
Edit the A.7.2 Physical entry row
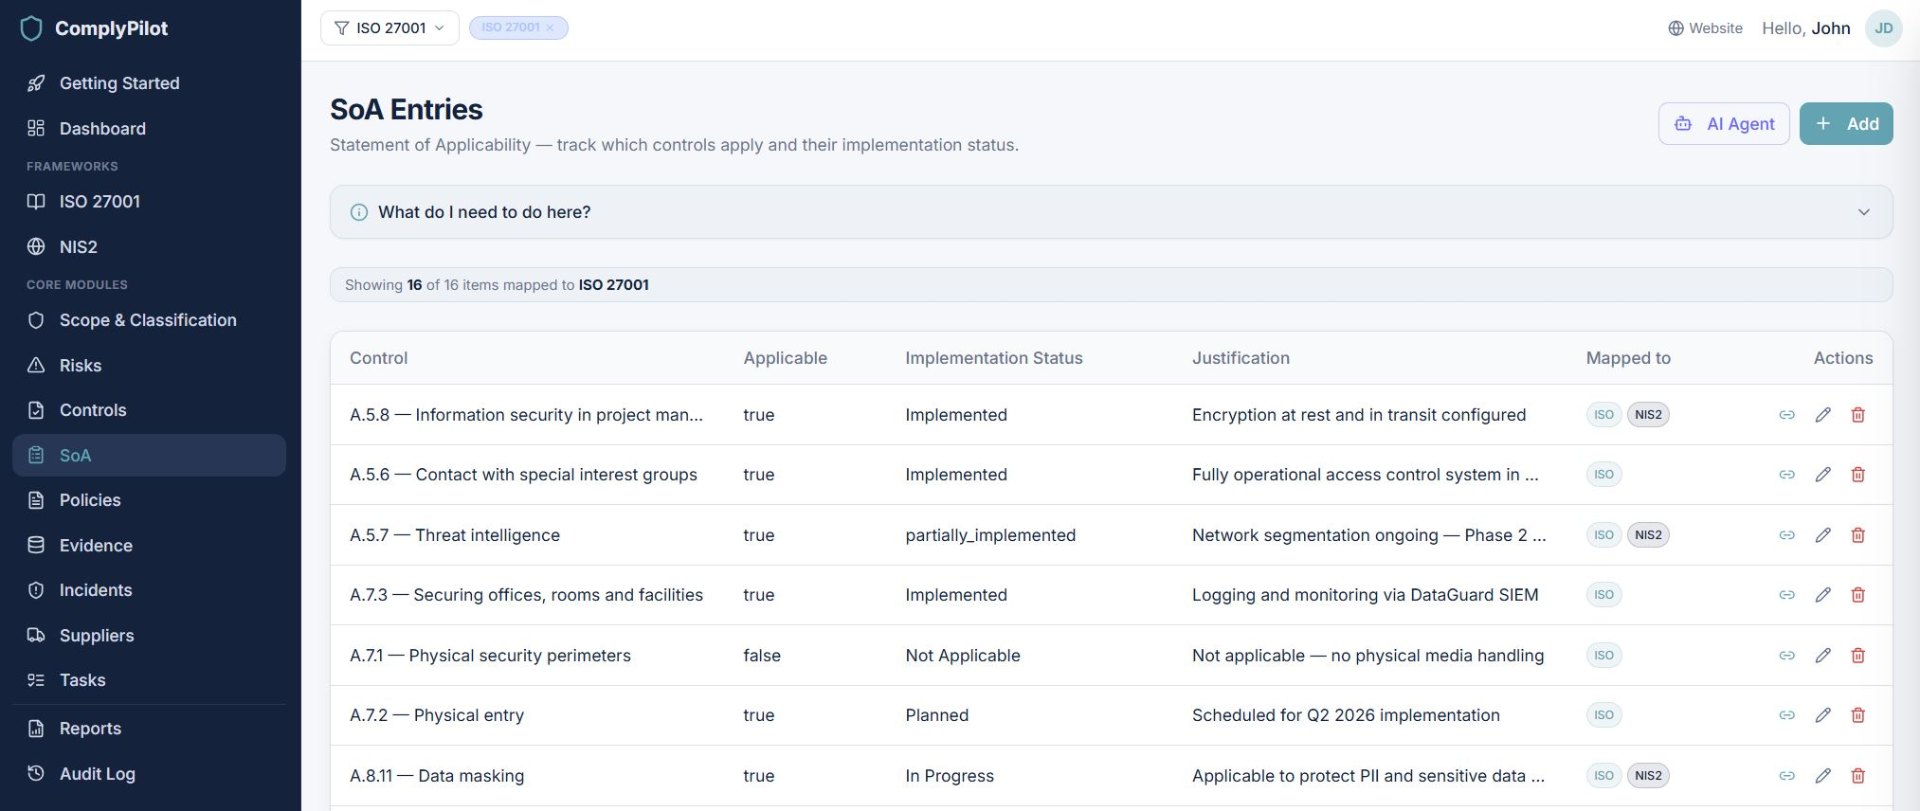point(1823,715)
